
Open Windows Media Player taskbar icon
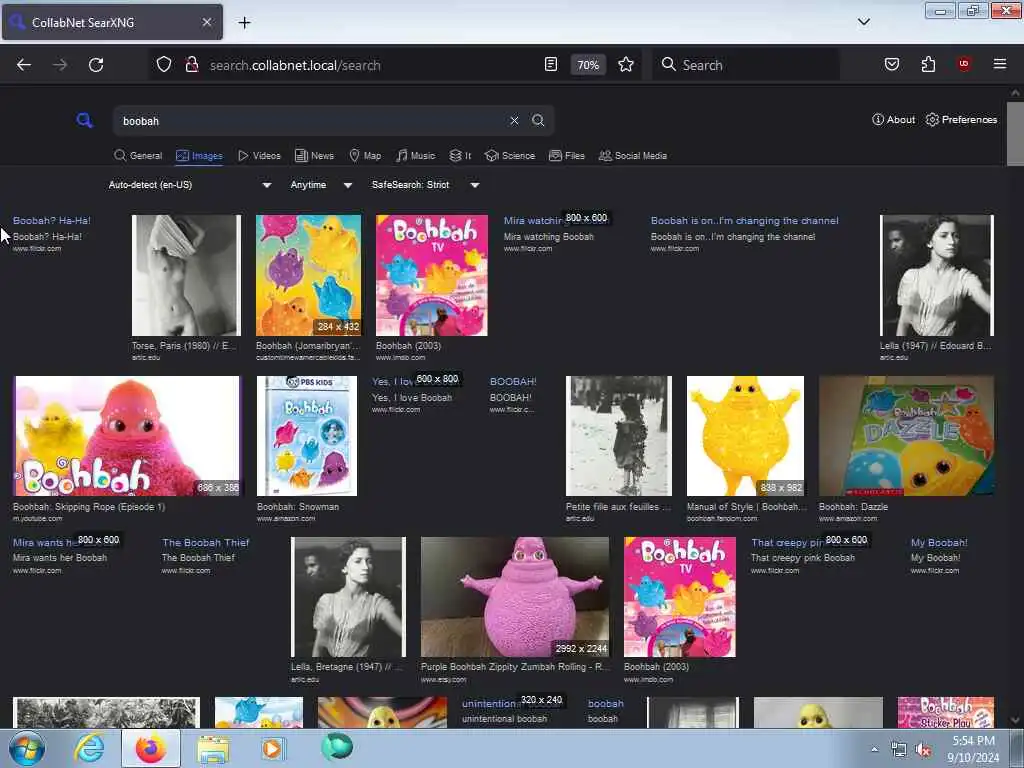(x=273, y=748)
